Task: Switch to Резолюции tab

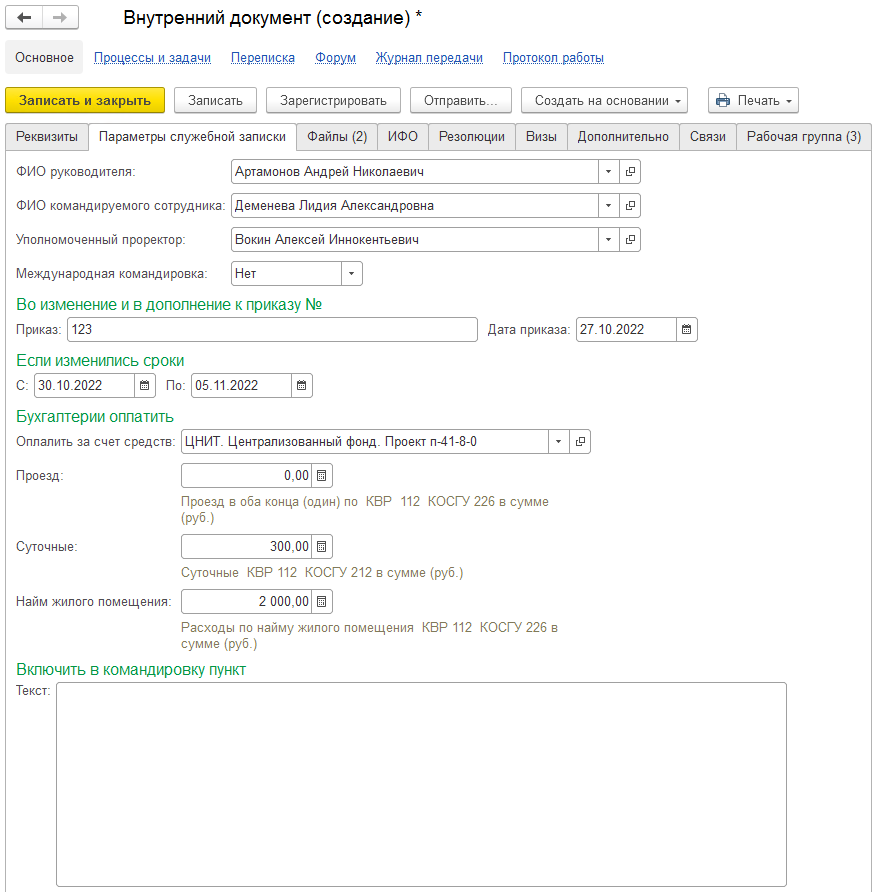Action: point(472,137)
